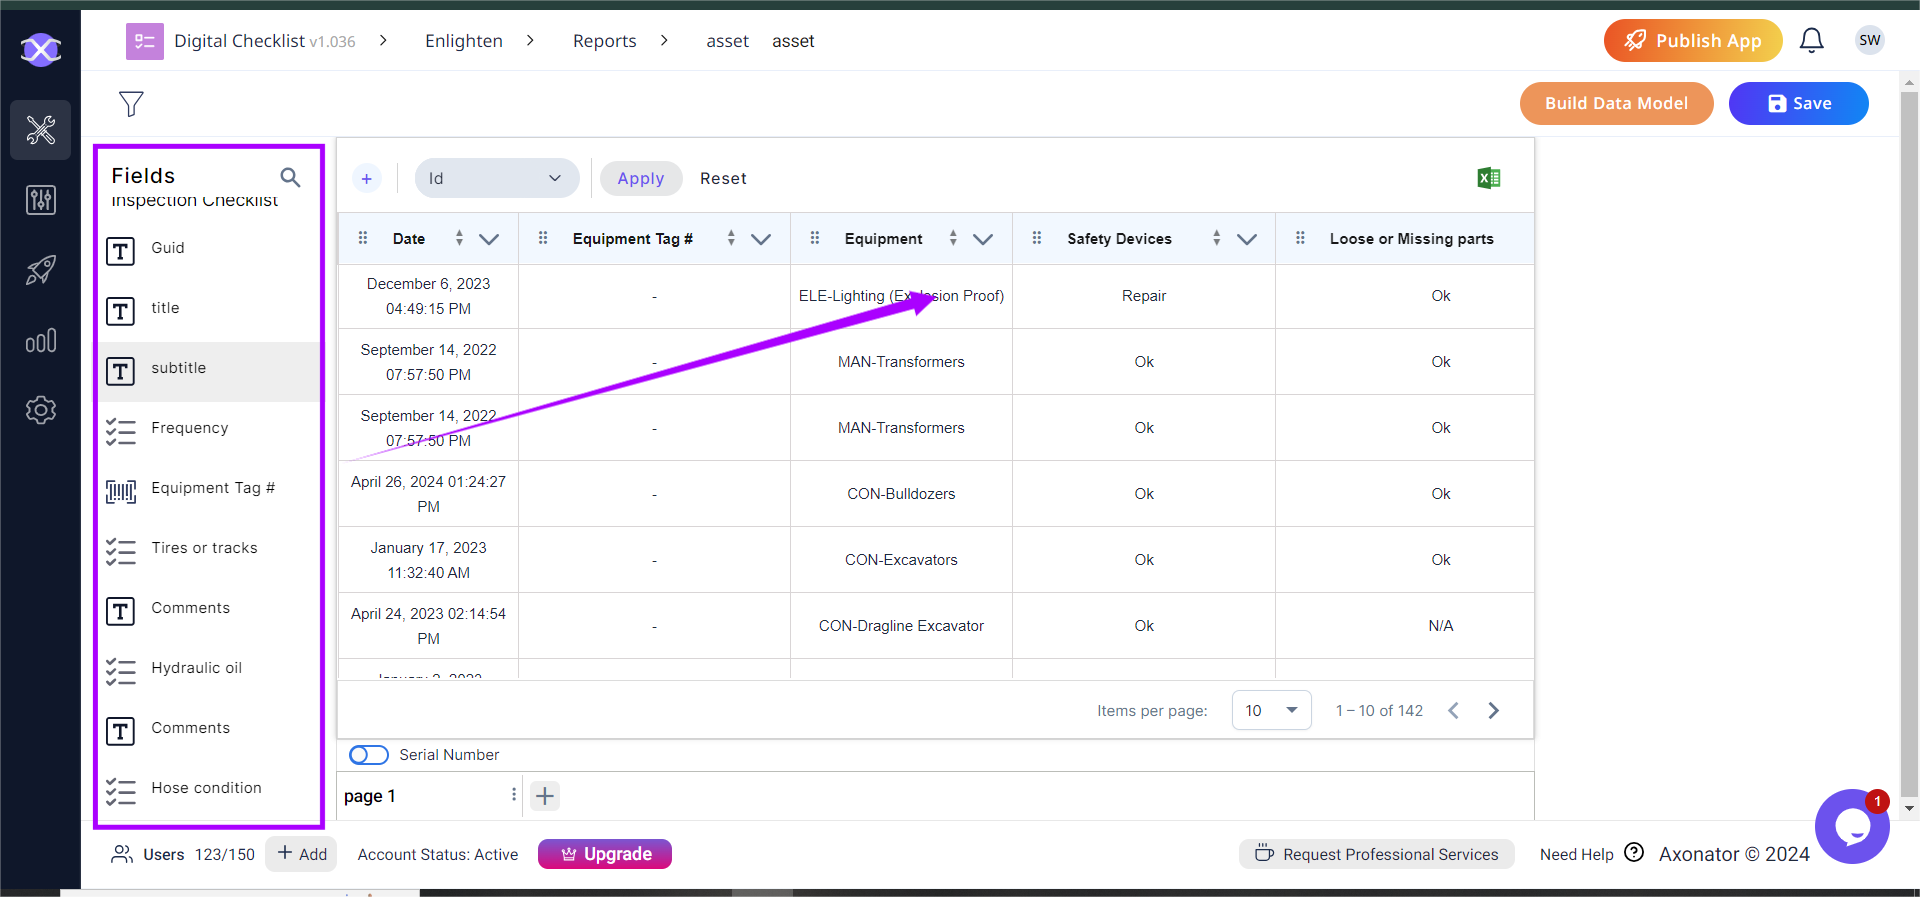Open bar chart analytics sidebar icon
Image resolution: width=1920 pixels, height=897 pixels.
(x=40, y=341)
